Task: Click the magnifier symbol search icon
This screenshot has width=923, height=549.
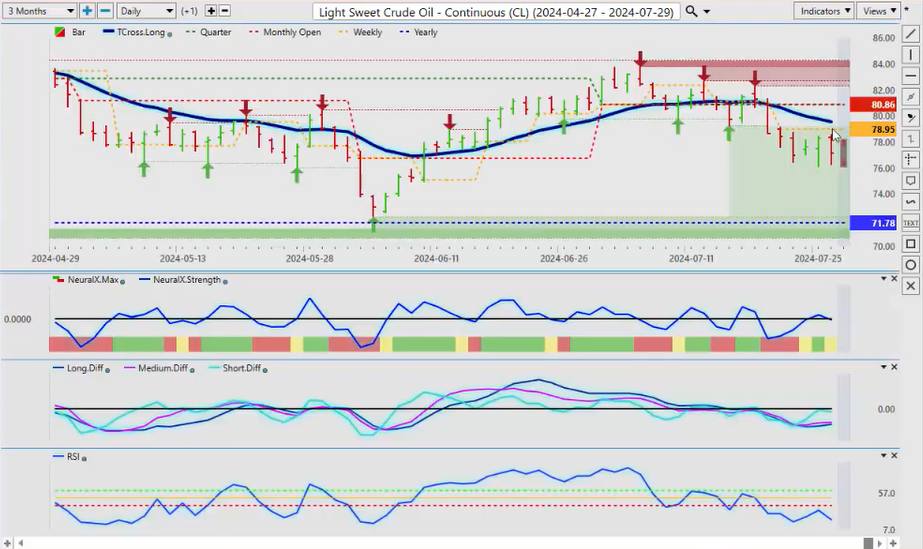Action: [692, 11]
